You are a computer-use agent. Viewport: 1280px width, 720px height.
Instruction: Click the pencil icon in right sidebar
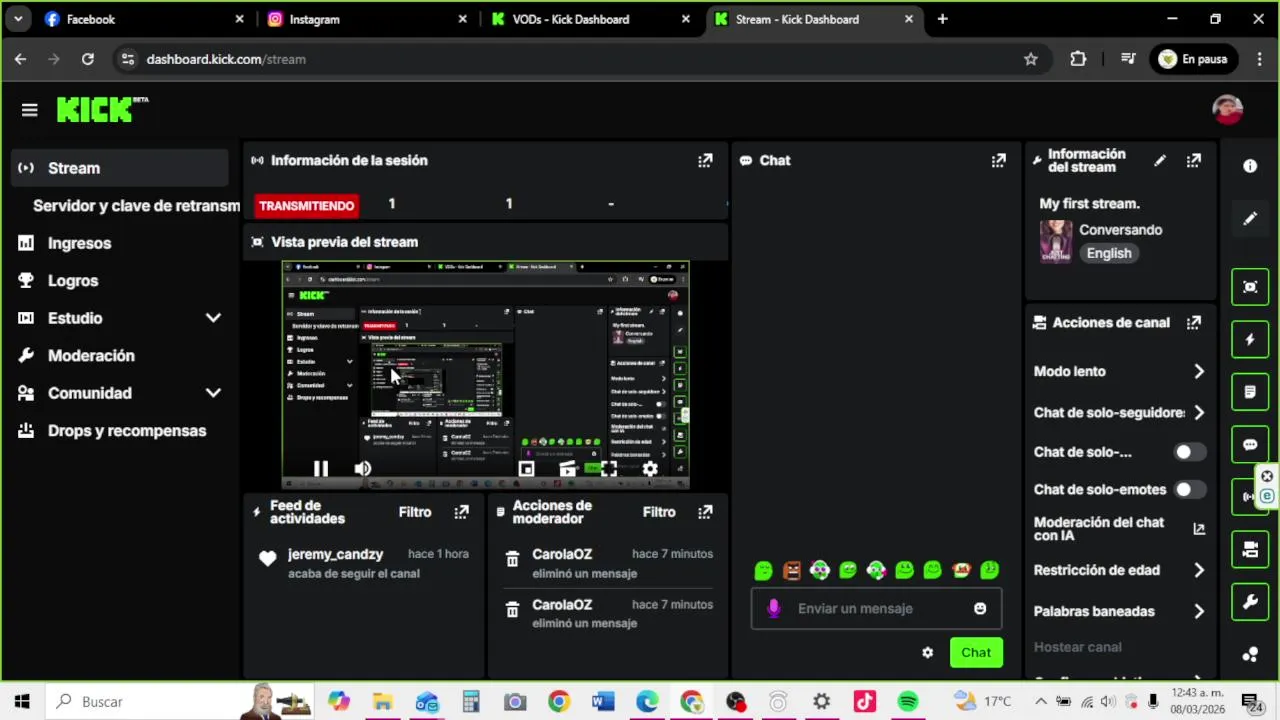[x=1250, y=218]
